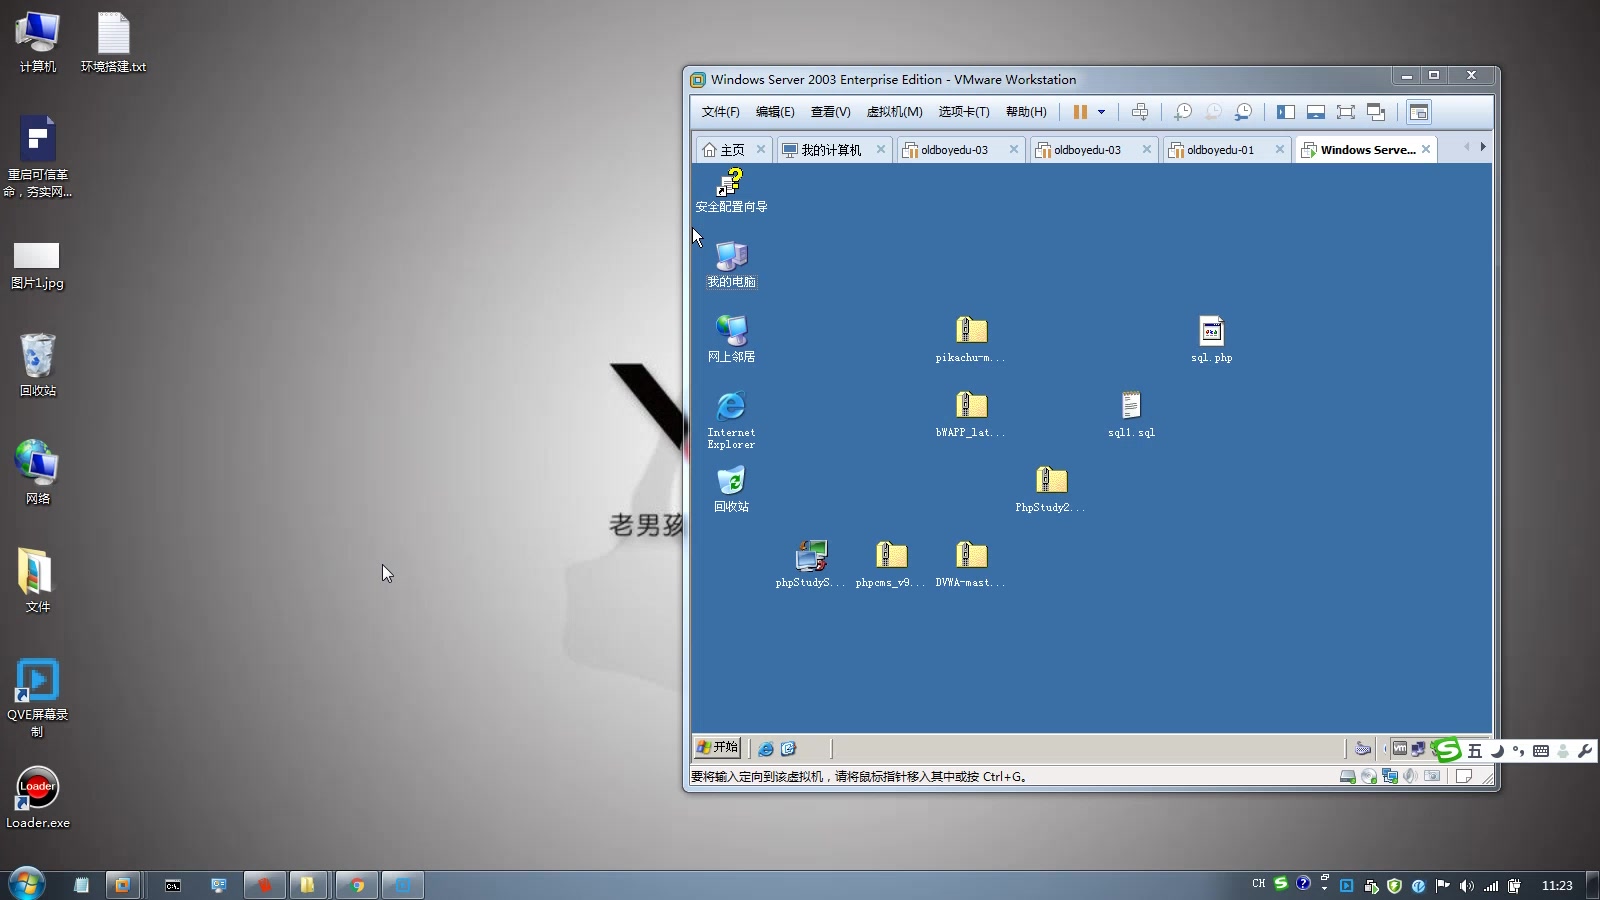This screenshot has height=900, width=1600.
Task: Close the Windows Server tab
Action: click(x=1426, y=149)
